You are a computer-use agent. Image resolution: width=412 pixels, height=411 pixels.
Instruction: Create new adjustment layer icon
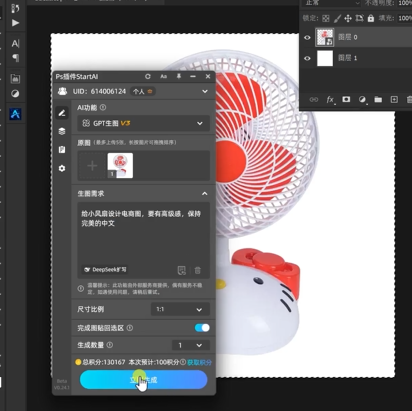(x=362, y=99)
